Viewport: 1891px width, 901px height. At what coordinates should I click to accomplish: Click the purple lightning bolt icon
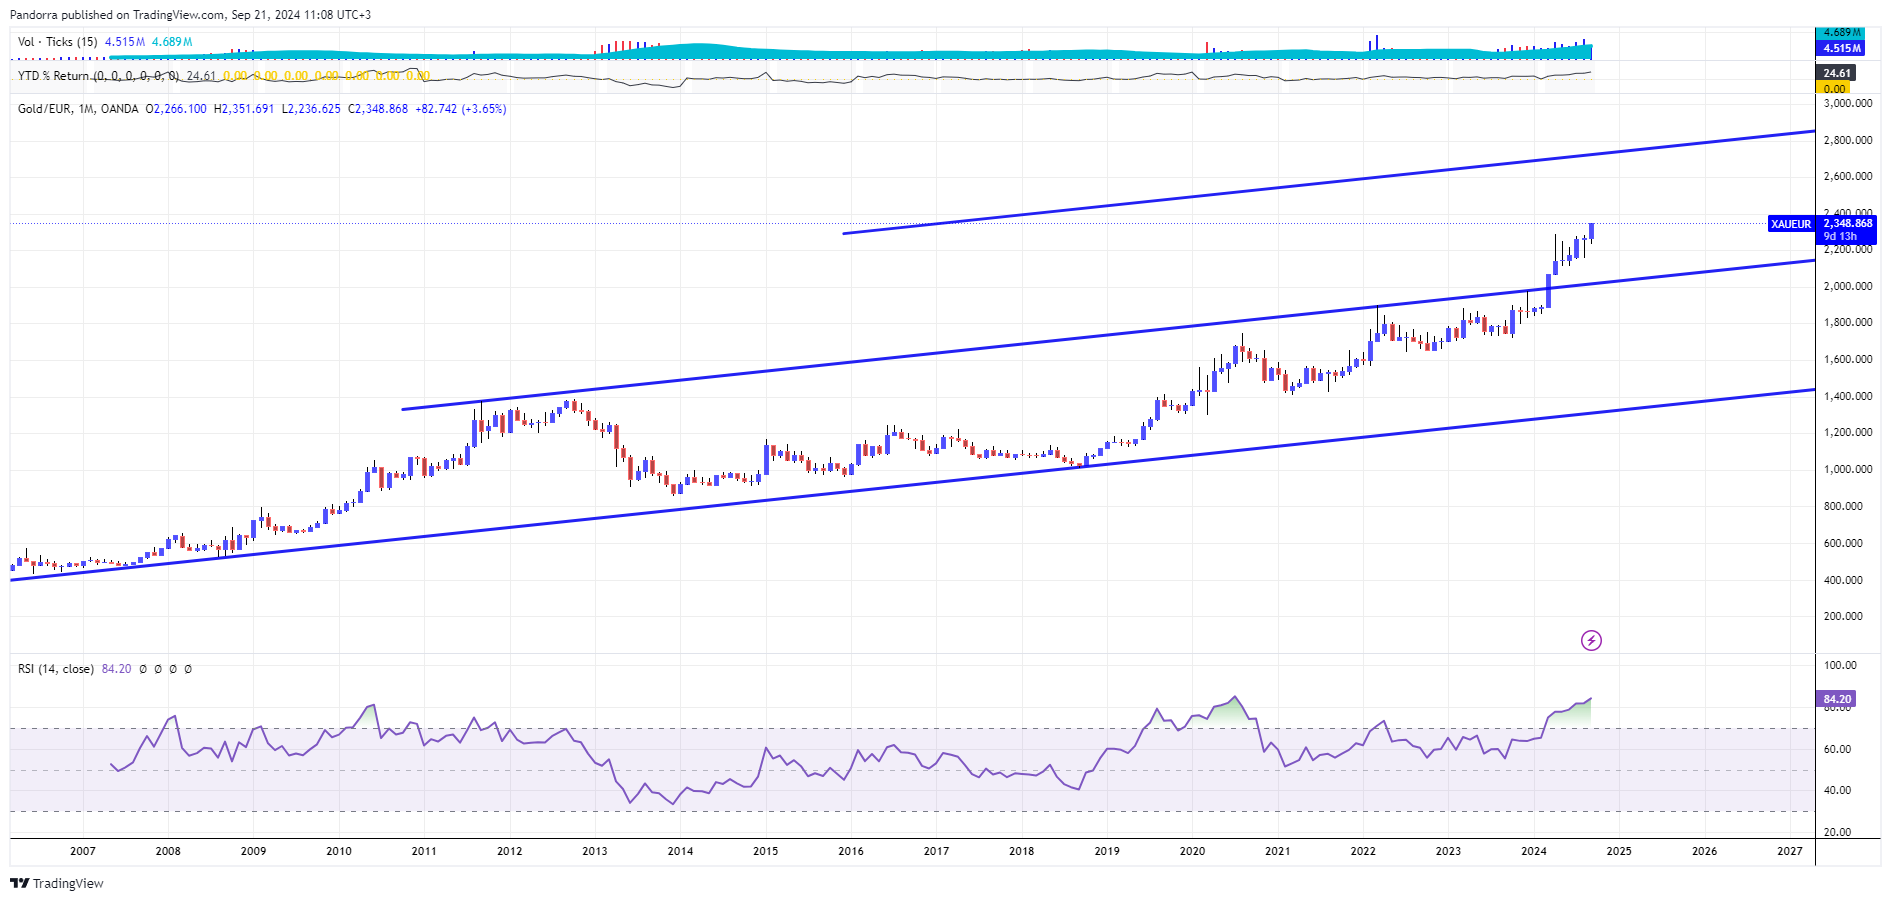click(1591, 640)
